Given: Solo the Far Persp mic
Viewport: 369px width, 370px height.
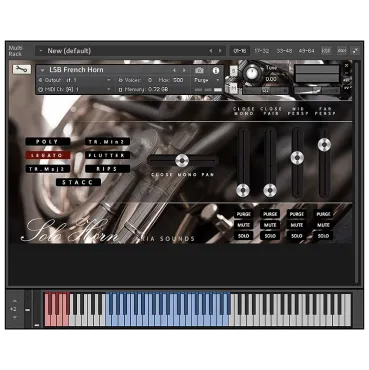Looking at the screenshot, I should [323, 236].
